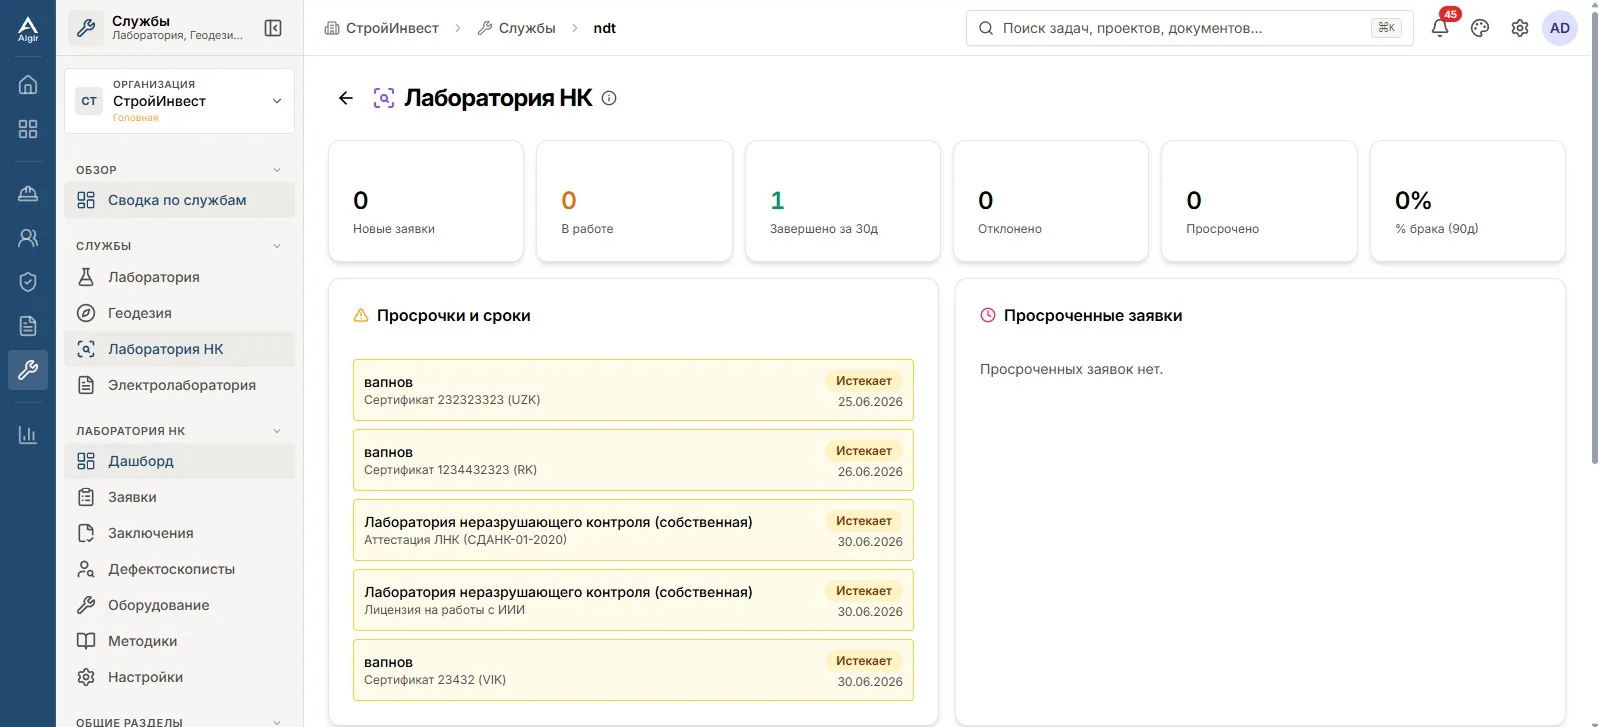1599x727 pixels.
Task: Open the AD user avatar menu
Action: pos(1560,28)
